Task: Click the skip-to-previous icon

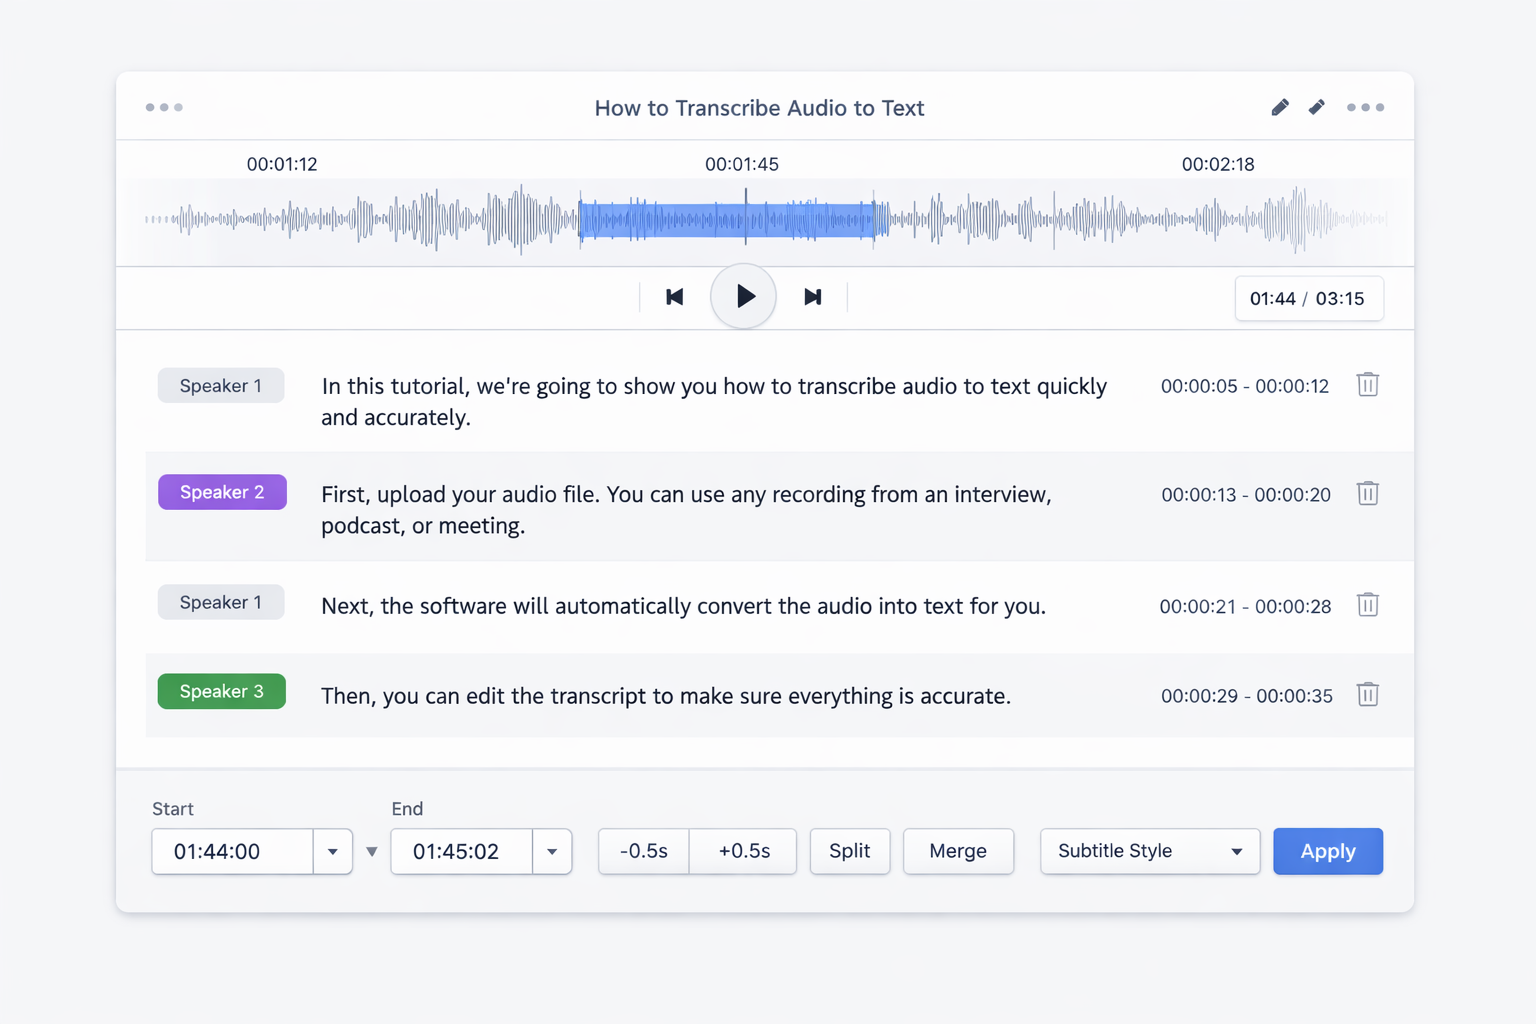Action: tap(674, 297)
